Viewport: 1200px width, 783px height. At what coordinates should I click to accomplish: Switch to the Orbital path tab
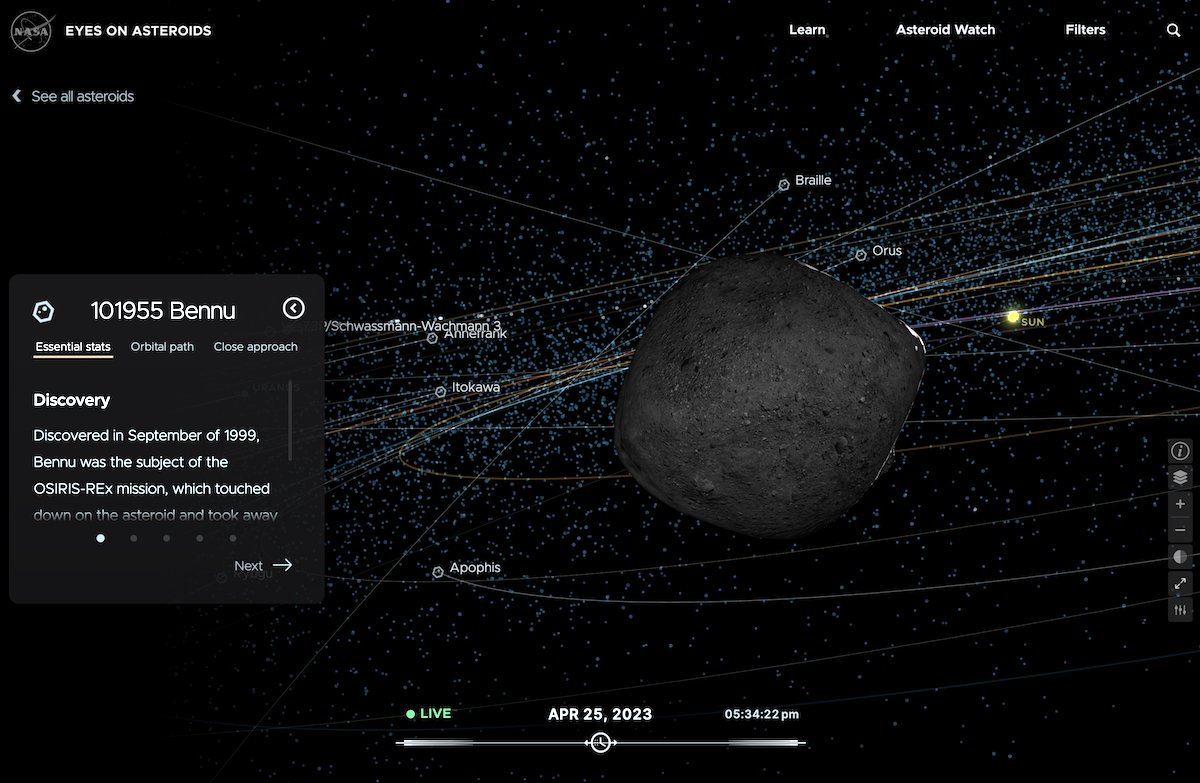click(x=162, y=347)
